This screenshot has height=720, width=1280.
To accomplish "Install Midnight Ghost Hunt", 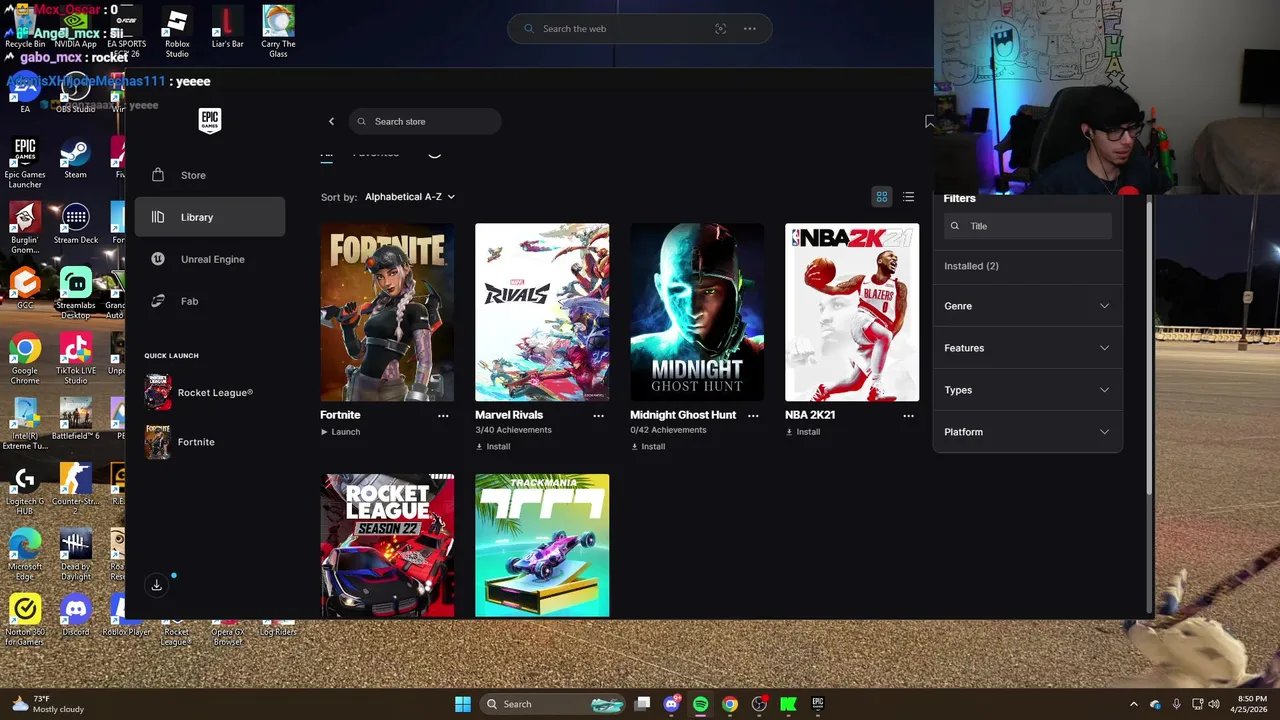I will tap(648, 447).
